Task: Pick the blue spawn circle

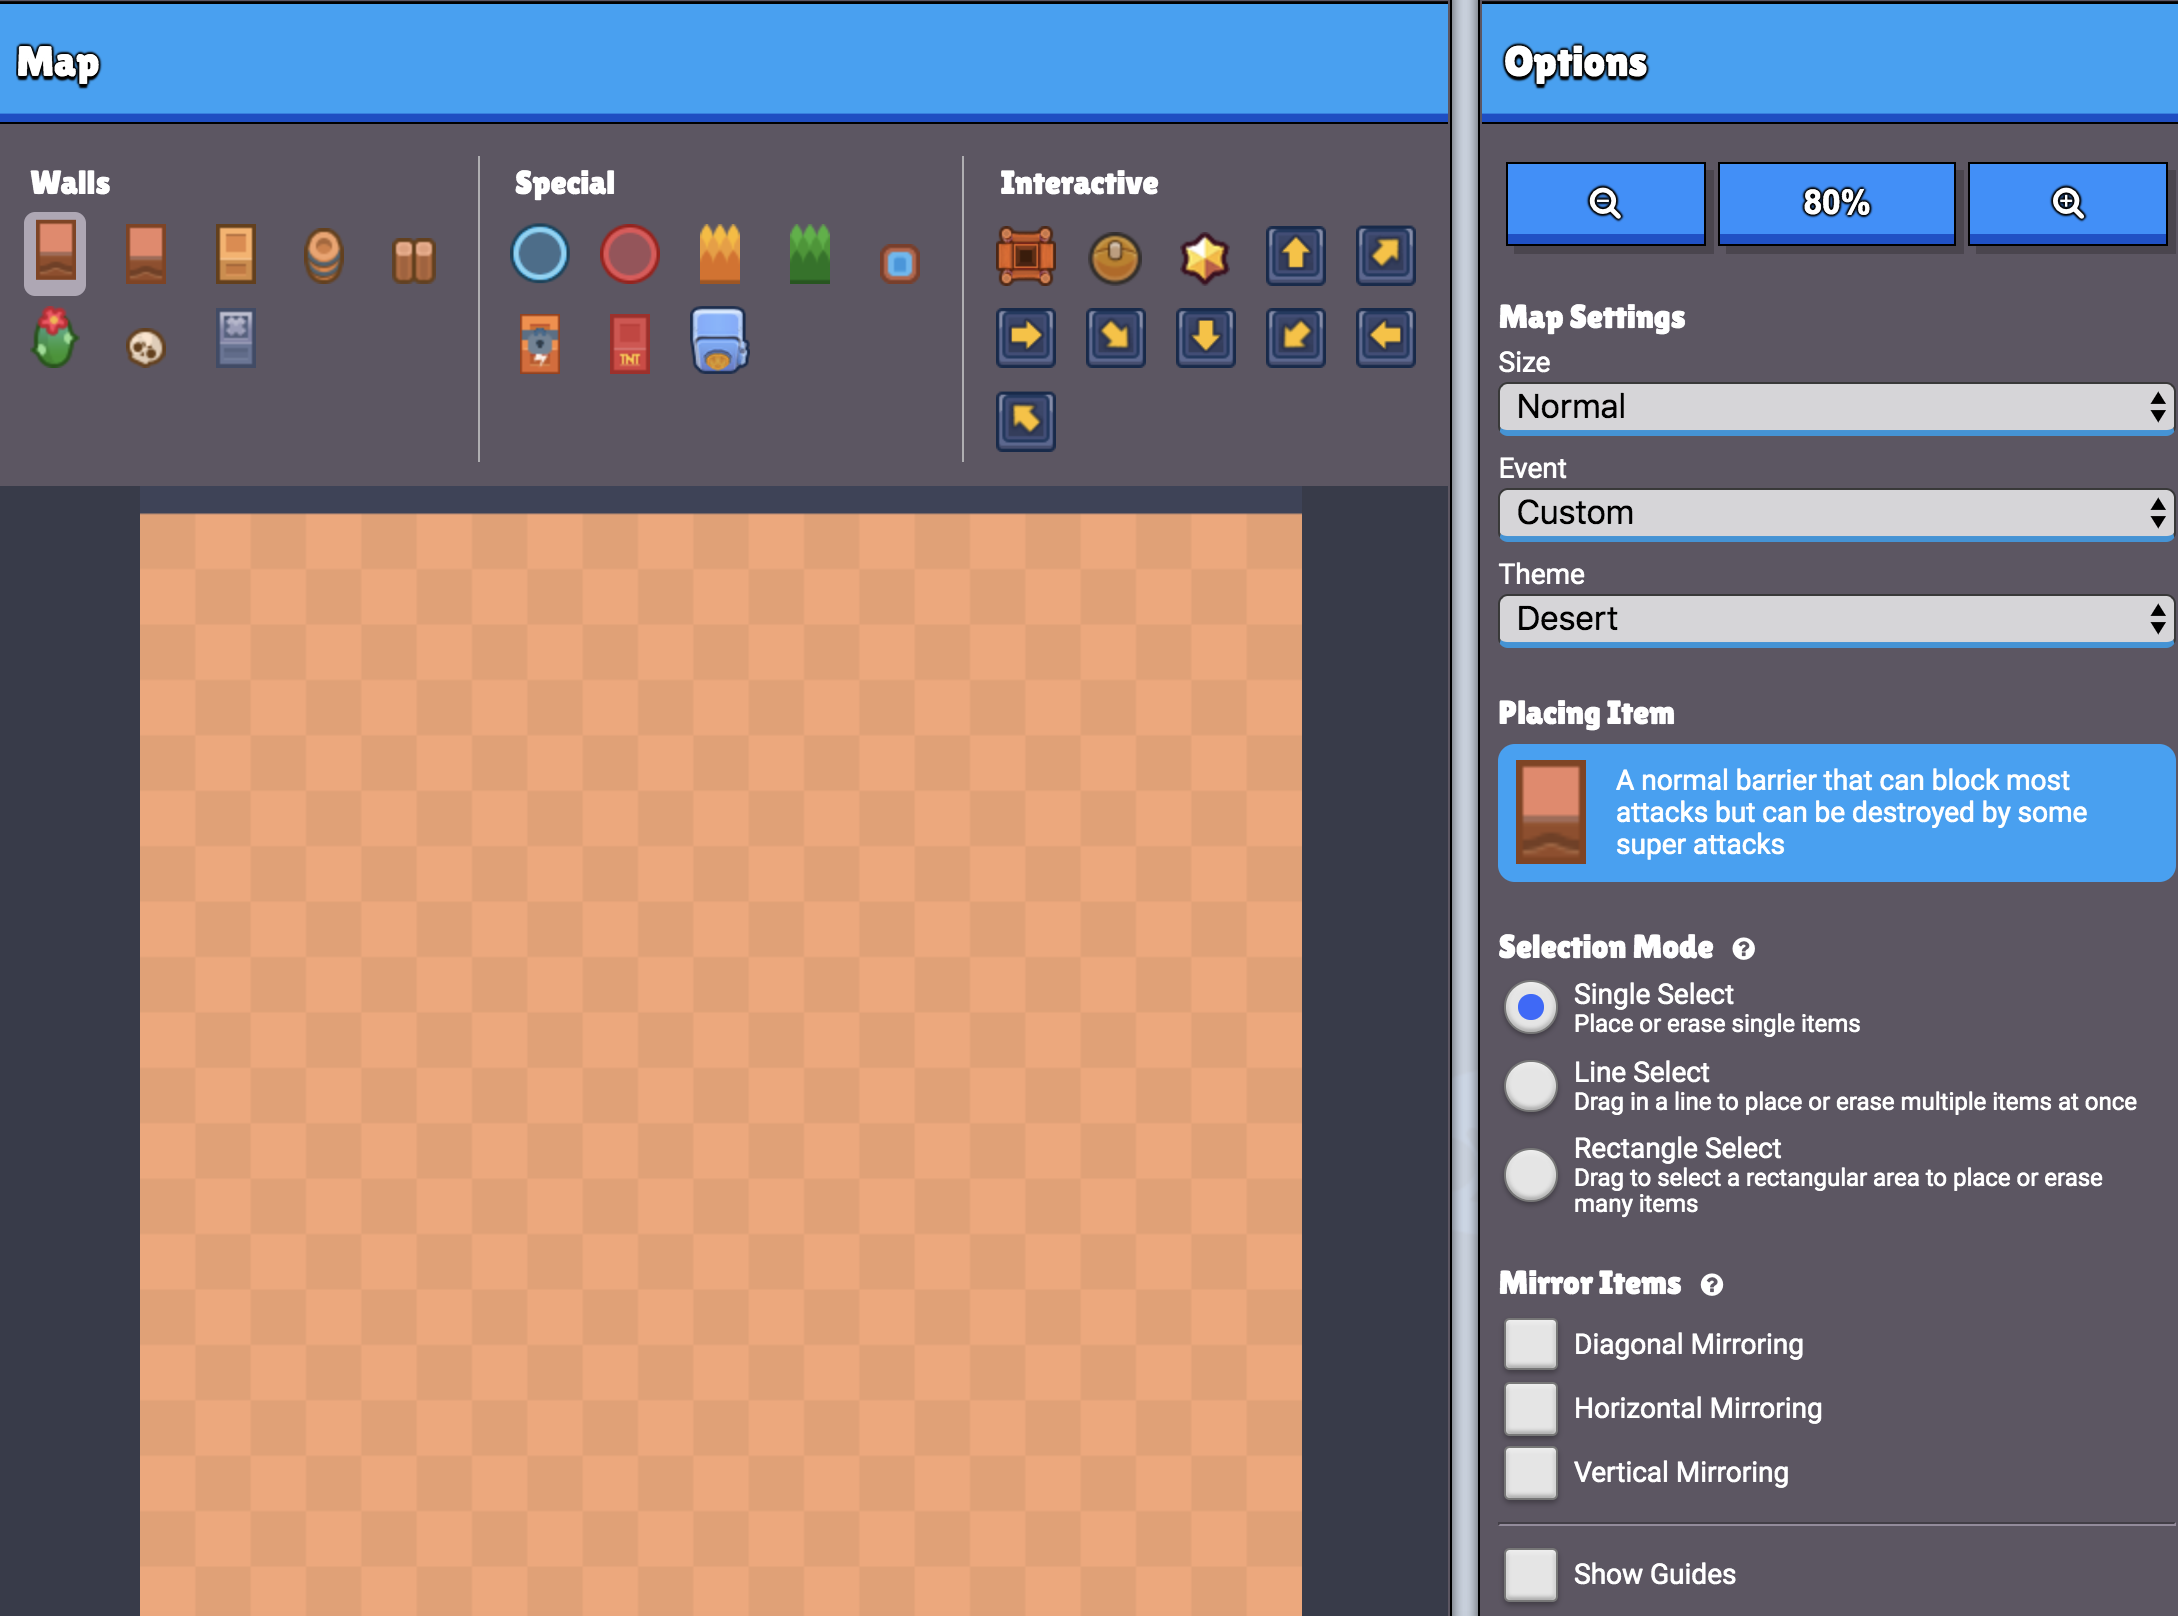Action: pyautogui.click(x=540, y=254)
